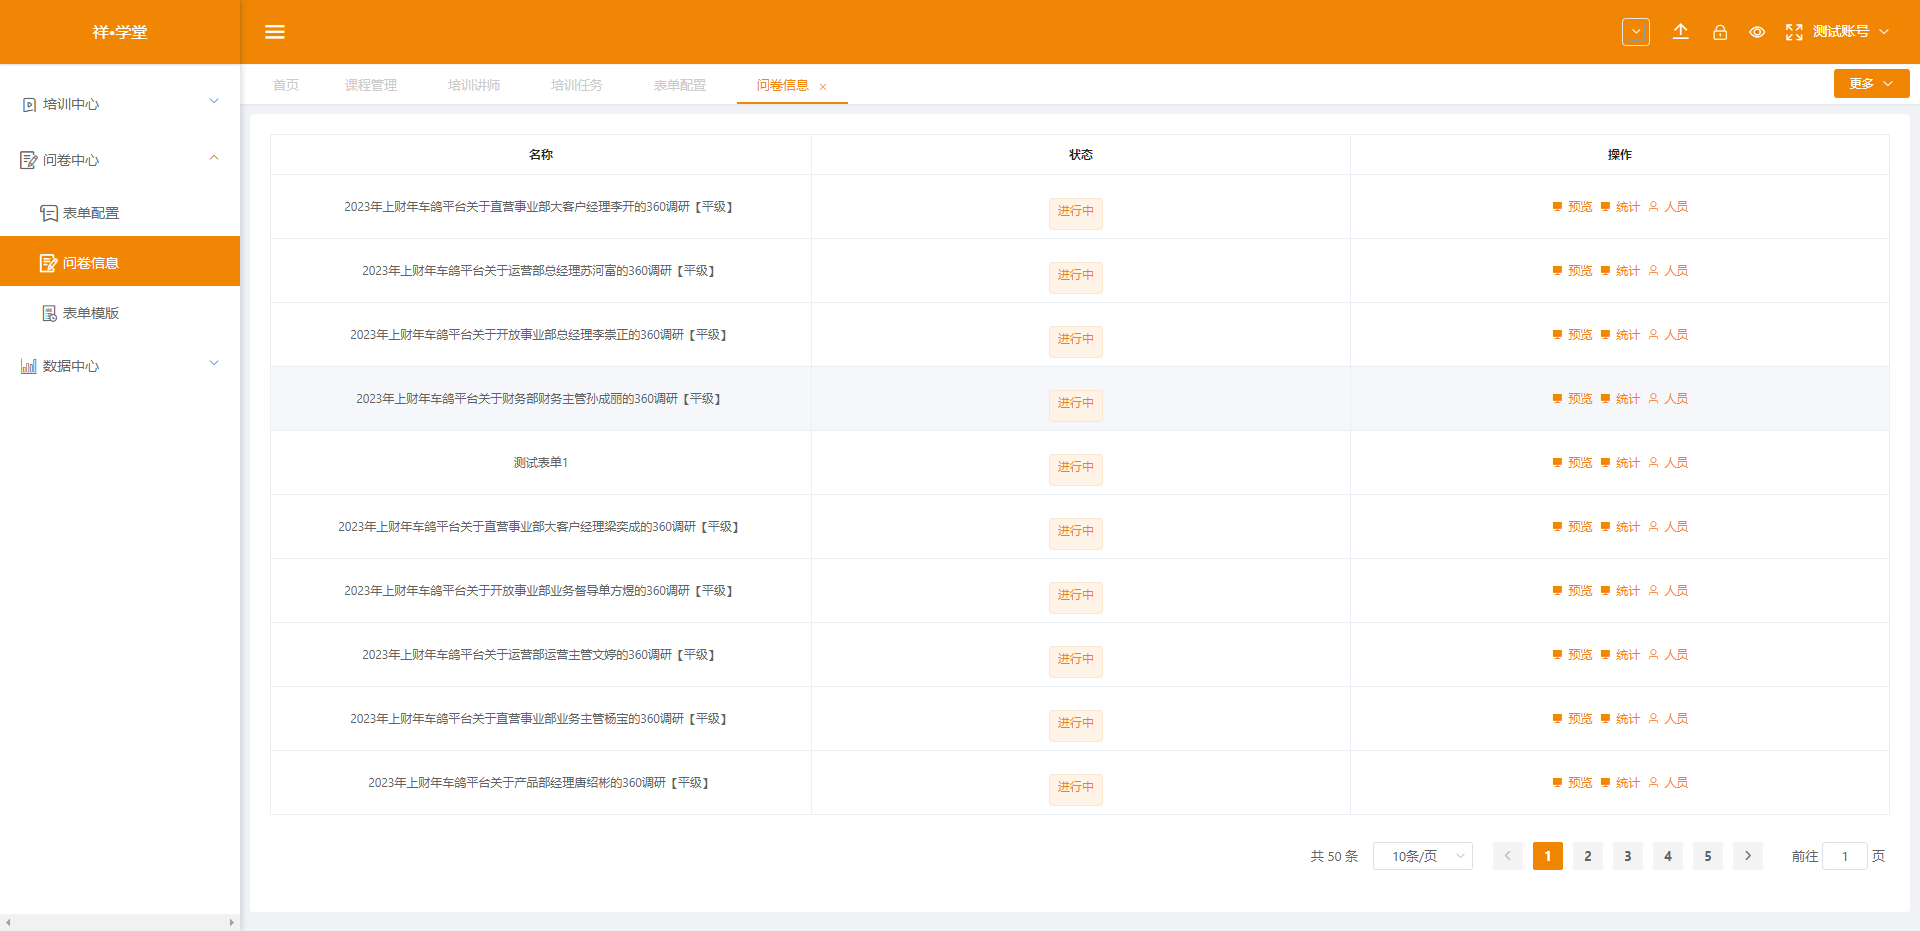Enter fullscreen with the expand icon
Viewport: 1920px width, 931px height.
1794,32
